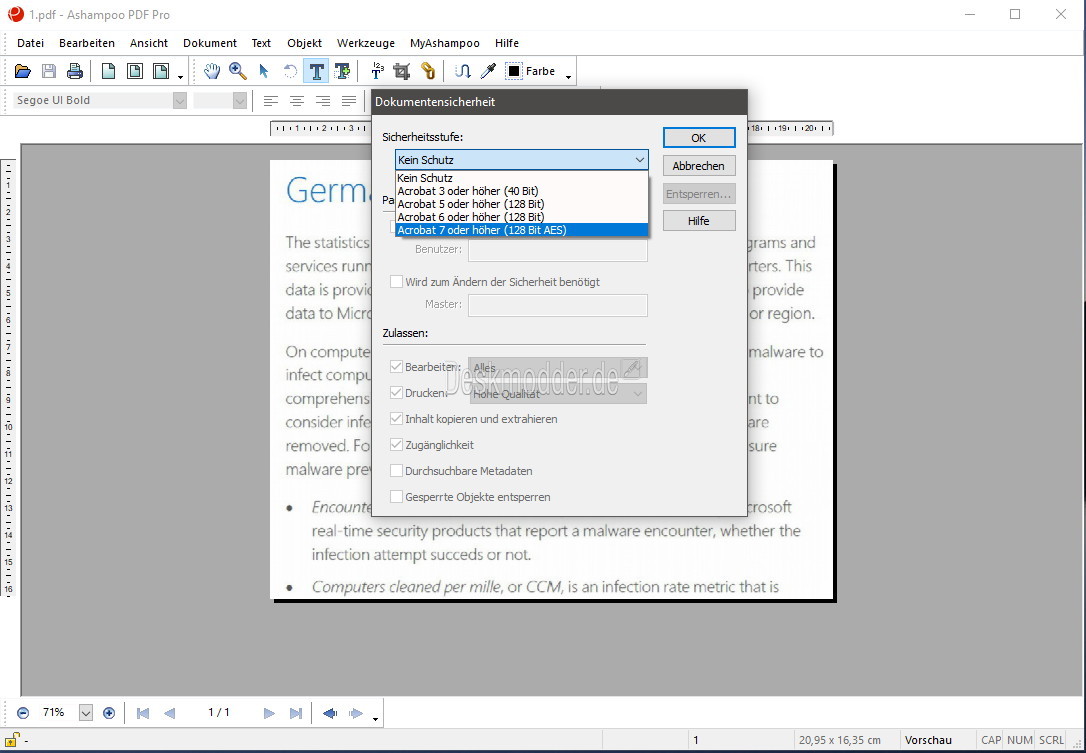The height and width of the screenshot is (753, 1086).
Task: Select the zoom magnifier tool
Action: pos(238,71)
